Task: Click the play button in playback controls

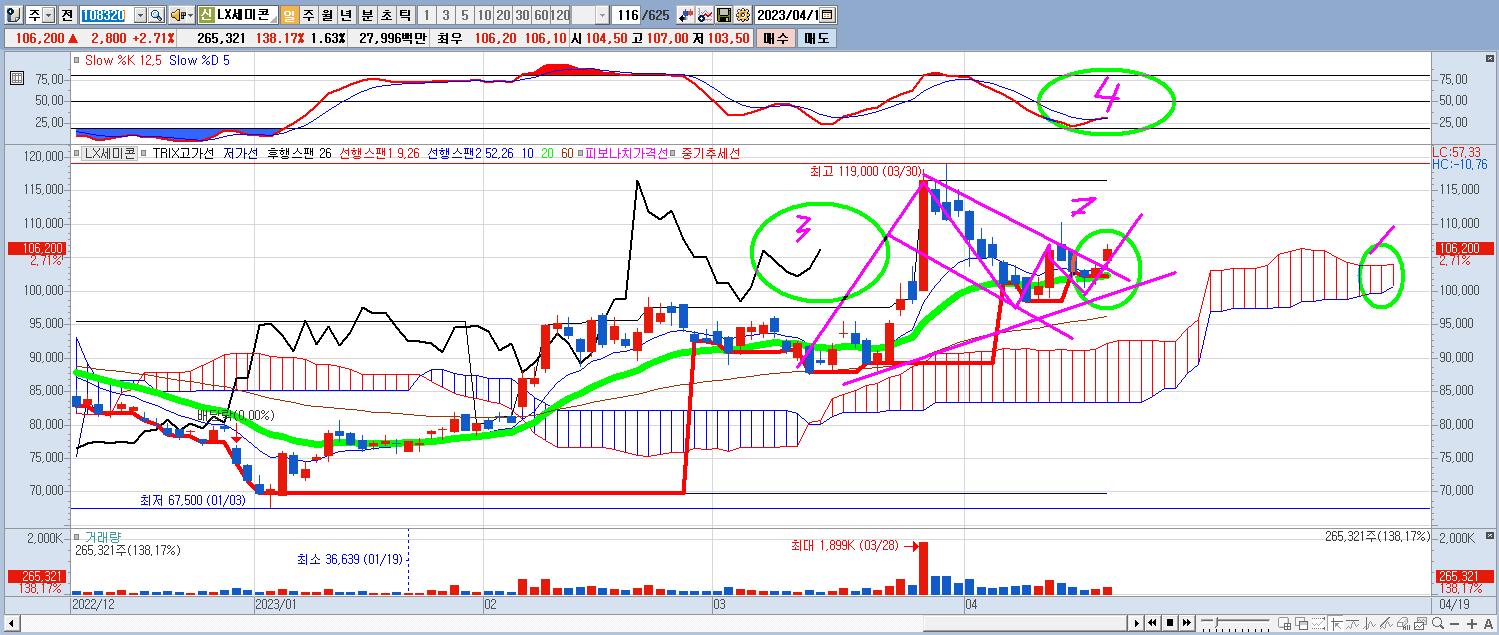Action: click(1137, 623)
